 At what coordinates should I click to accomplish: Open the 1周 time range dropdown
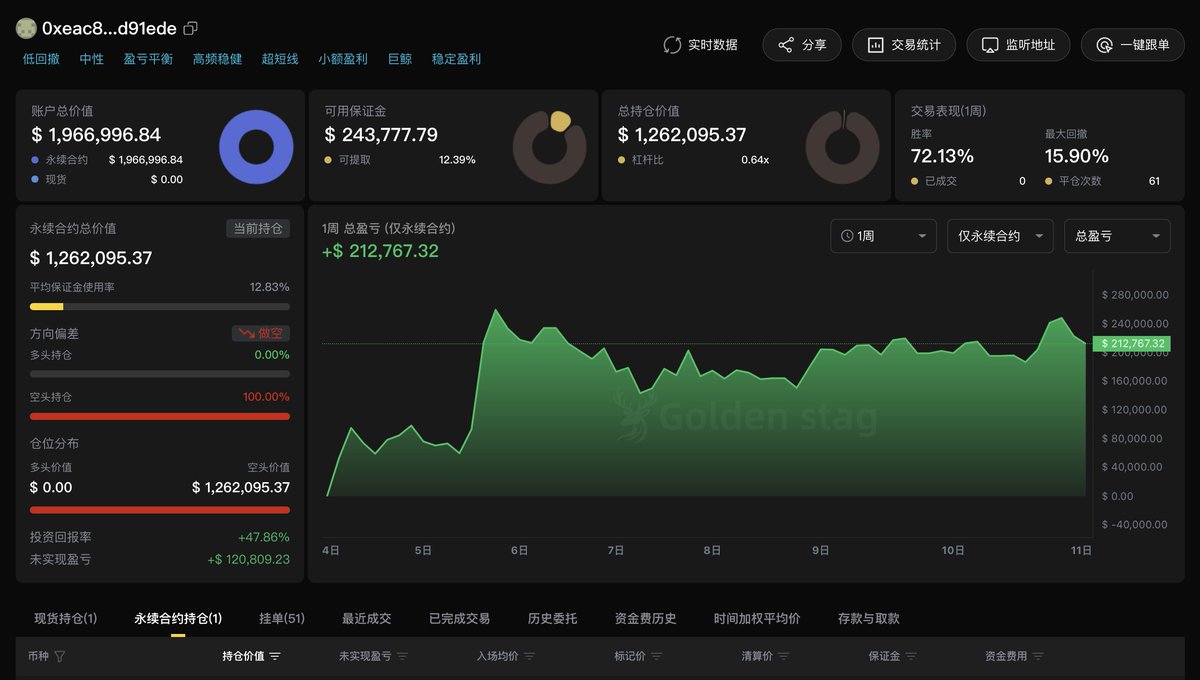[883, 236]
